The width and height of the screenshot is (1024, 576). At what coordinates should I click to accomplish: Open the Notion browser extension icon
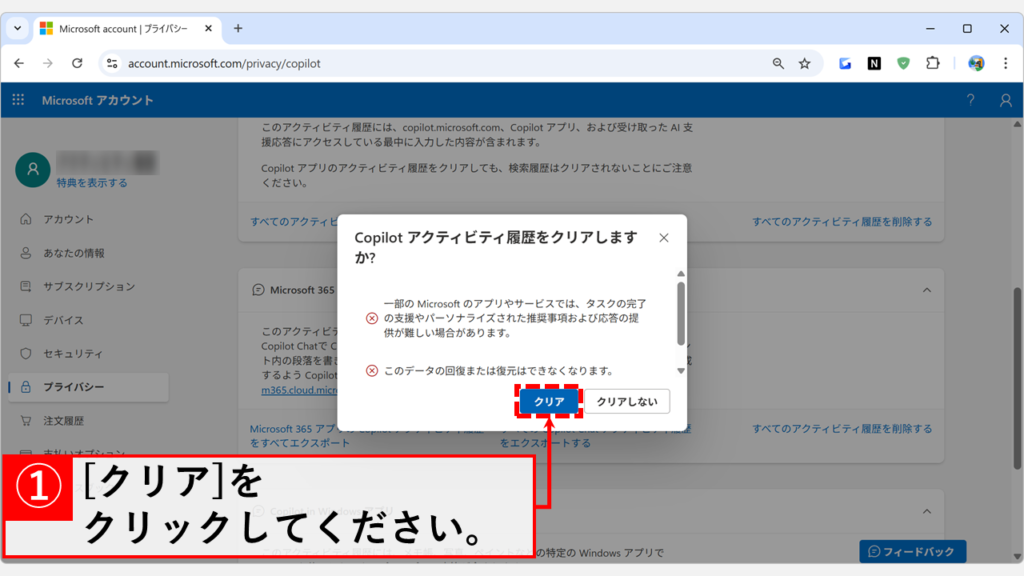coord(874,63)
